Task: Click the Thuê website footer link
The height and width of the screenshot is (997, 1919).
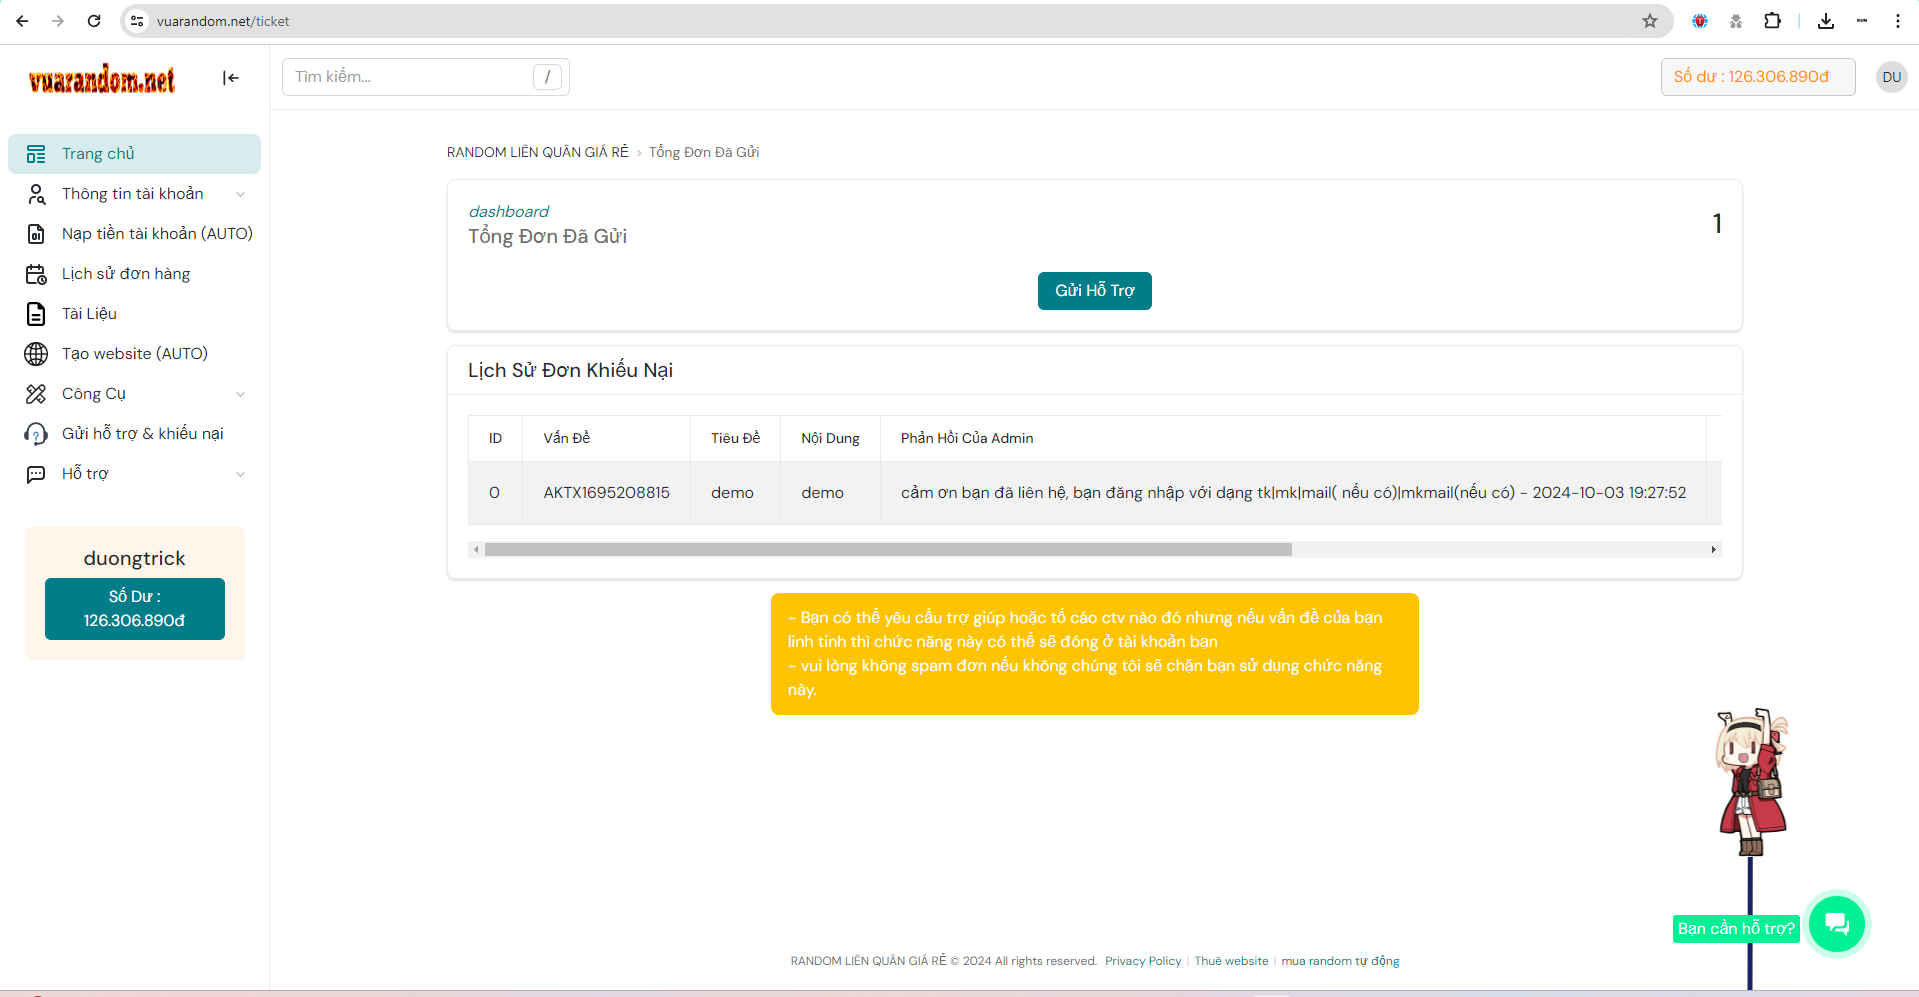Action: tap(1231, 961)
